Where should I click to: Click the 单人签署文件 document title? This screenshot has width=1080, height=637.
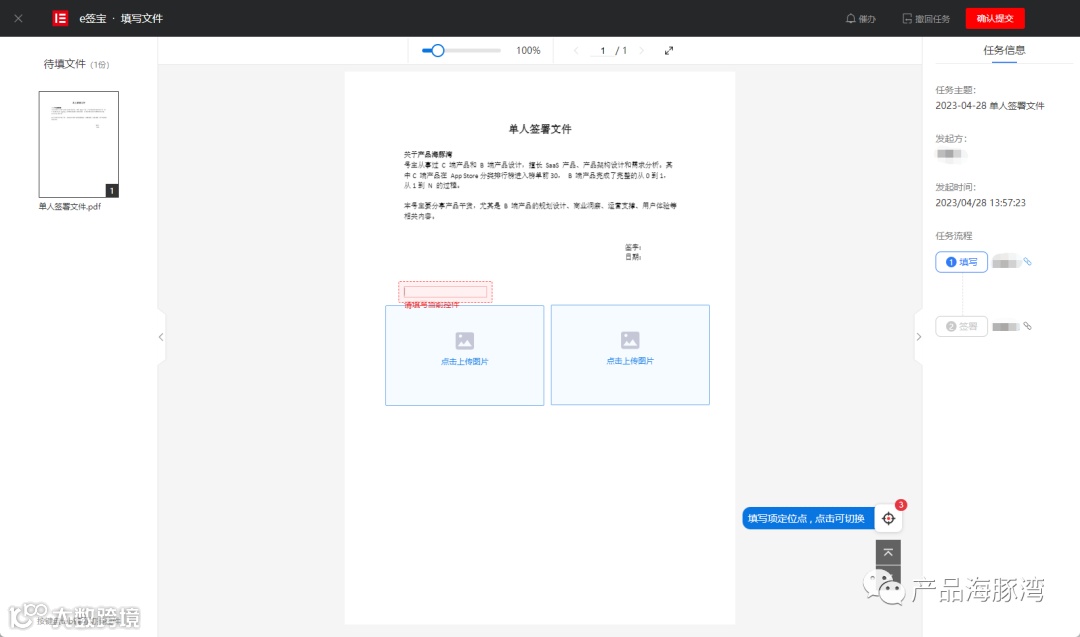pos(540,129)
